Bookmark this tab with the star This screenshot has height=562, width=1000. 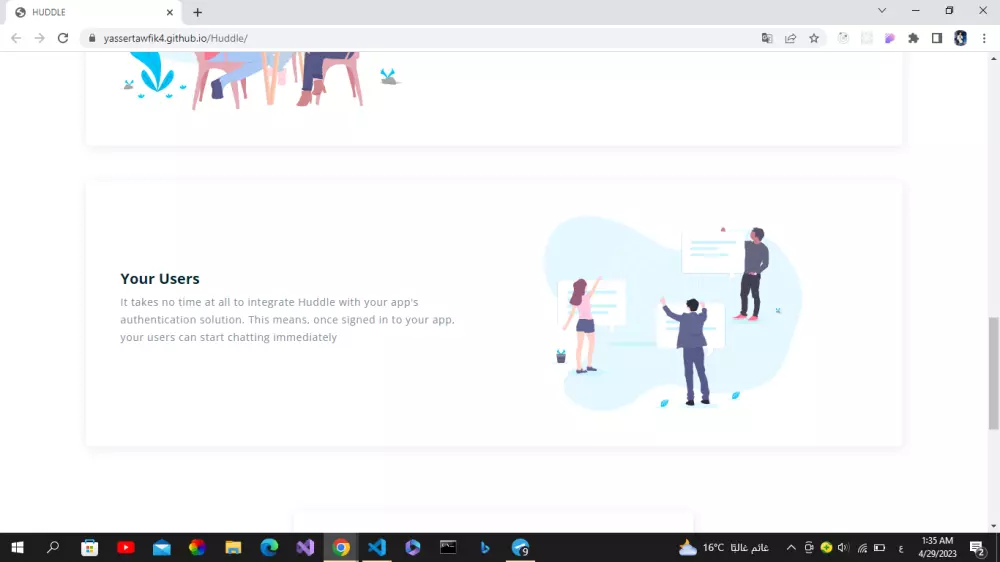point(814,38)
